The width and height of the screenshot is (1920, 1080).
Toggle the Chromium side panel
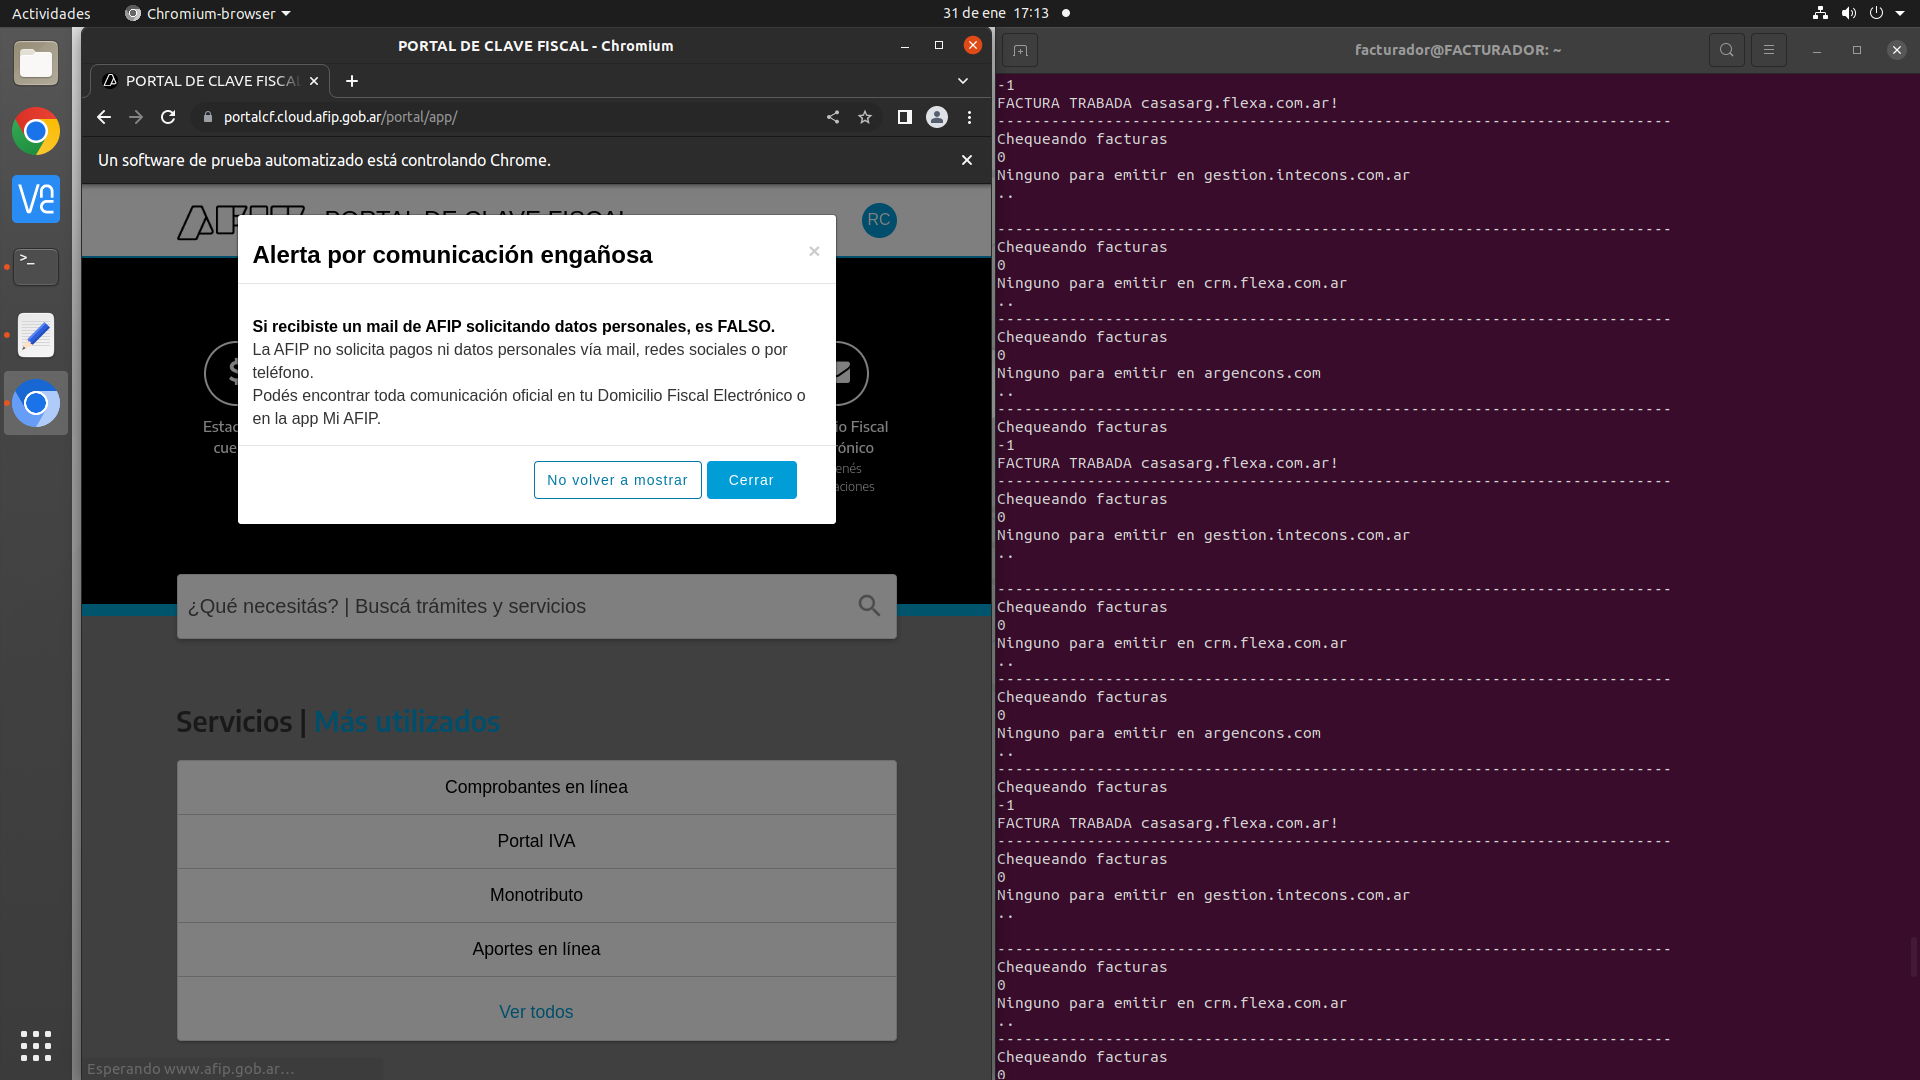point(904,117)
